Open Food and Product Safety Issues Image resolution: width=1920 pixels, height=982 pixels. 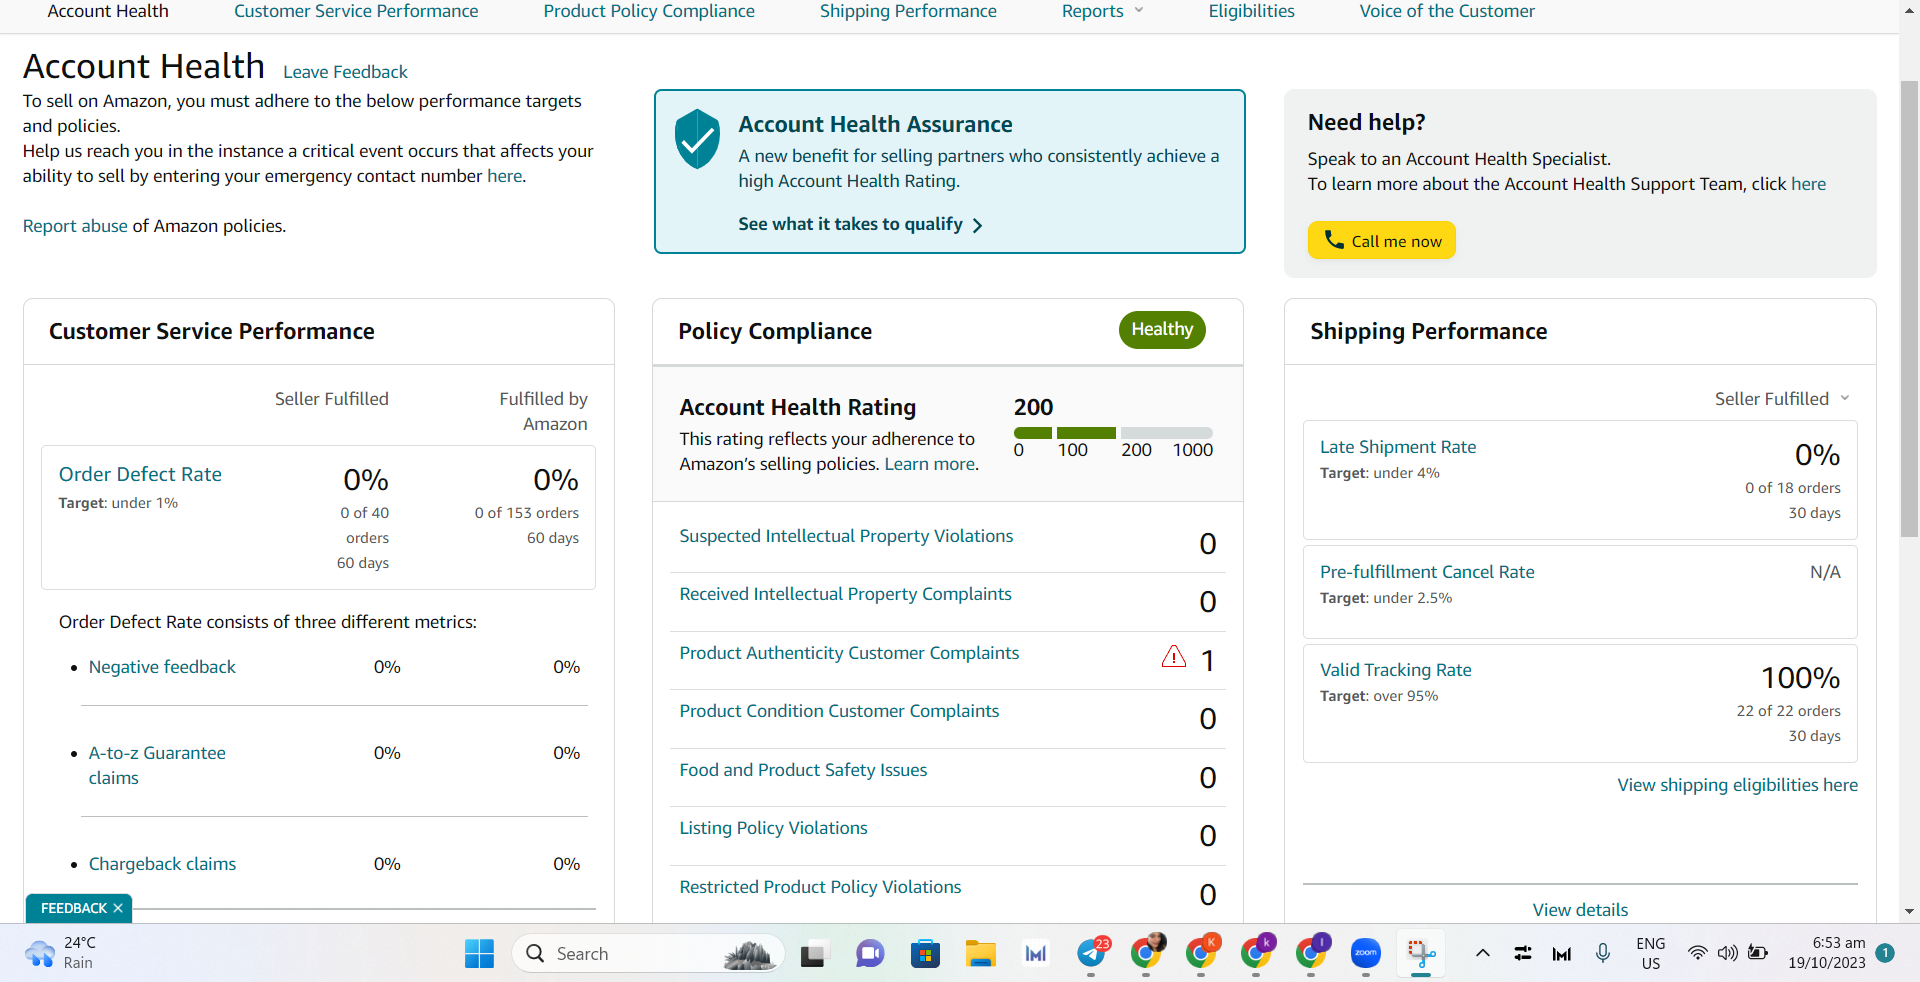pyautogui.click(x=803, y=770)
